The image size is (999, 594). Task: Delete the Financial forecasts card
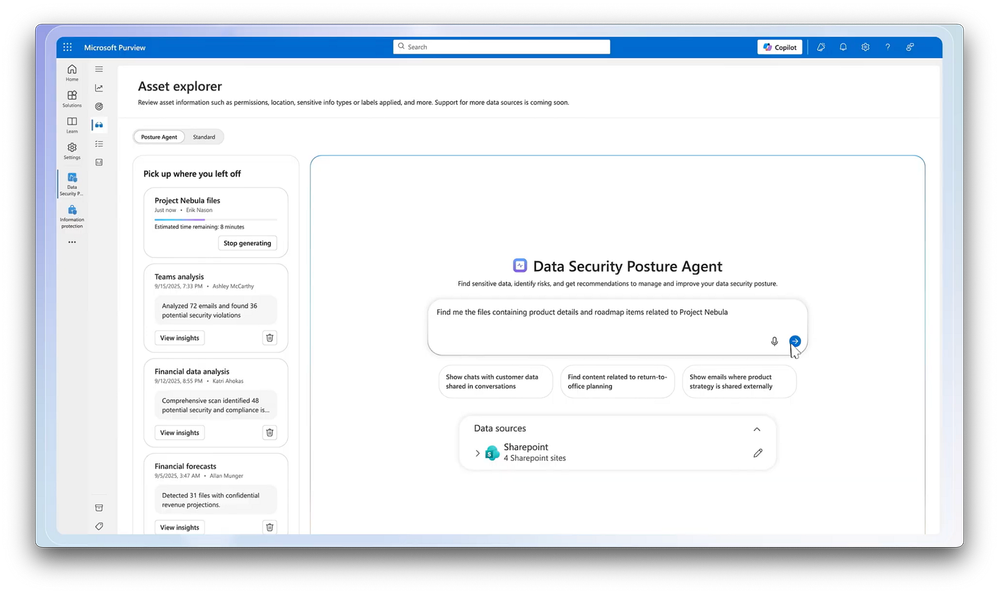point(270,527)
